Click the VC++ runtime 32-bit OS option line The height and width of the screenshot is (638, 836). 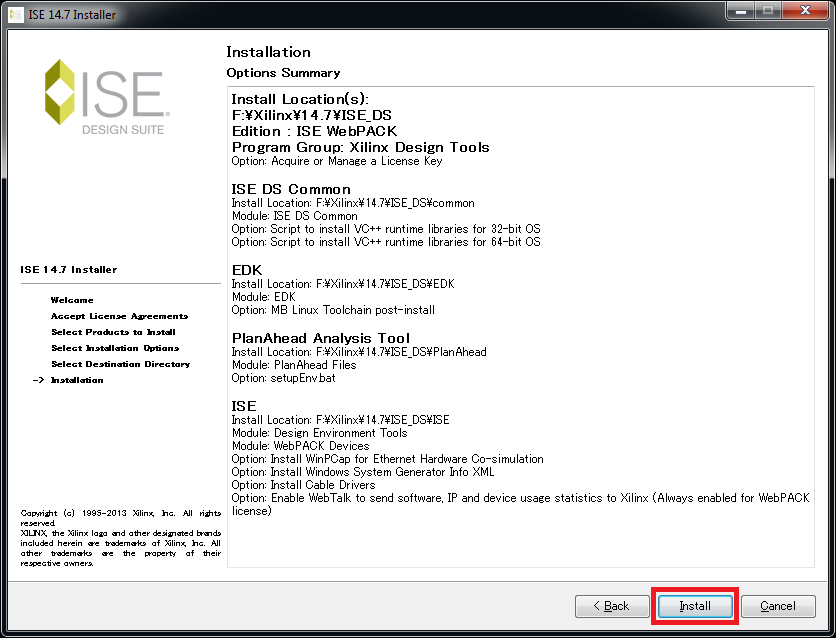pos(386,229)
